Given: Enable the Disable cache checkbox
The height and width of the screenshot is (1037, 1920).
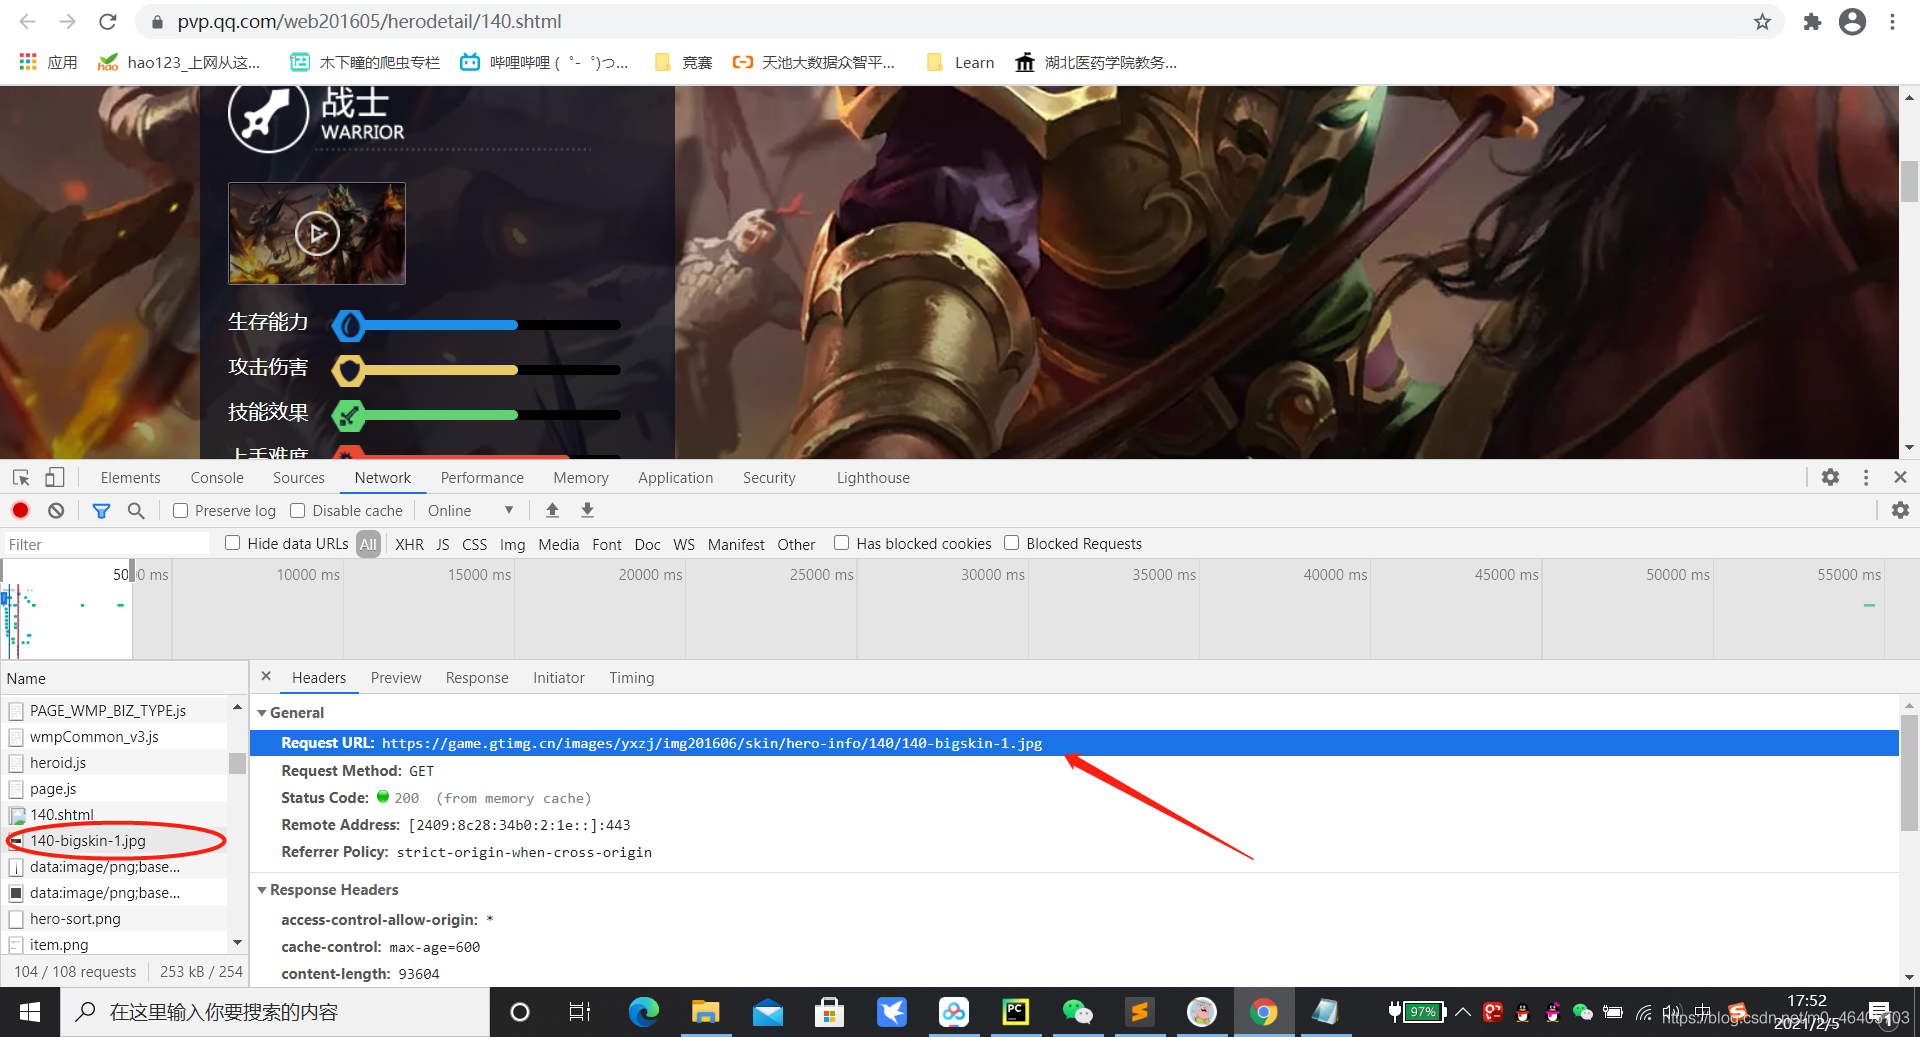Looking at the screenshot, I should 298,510.
